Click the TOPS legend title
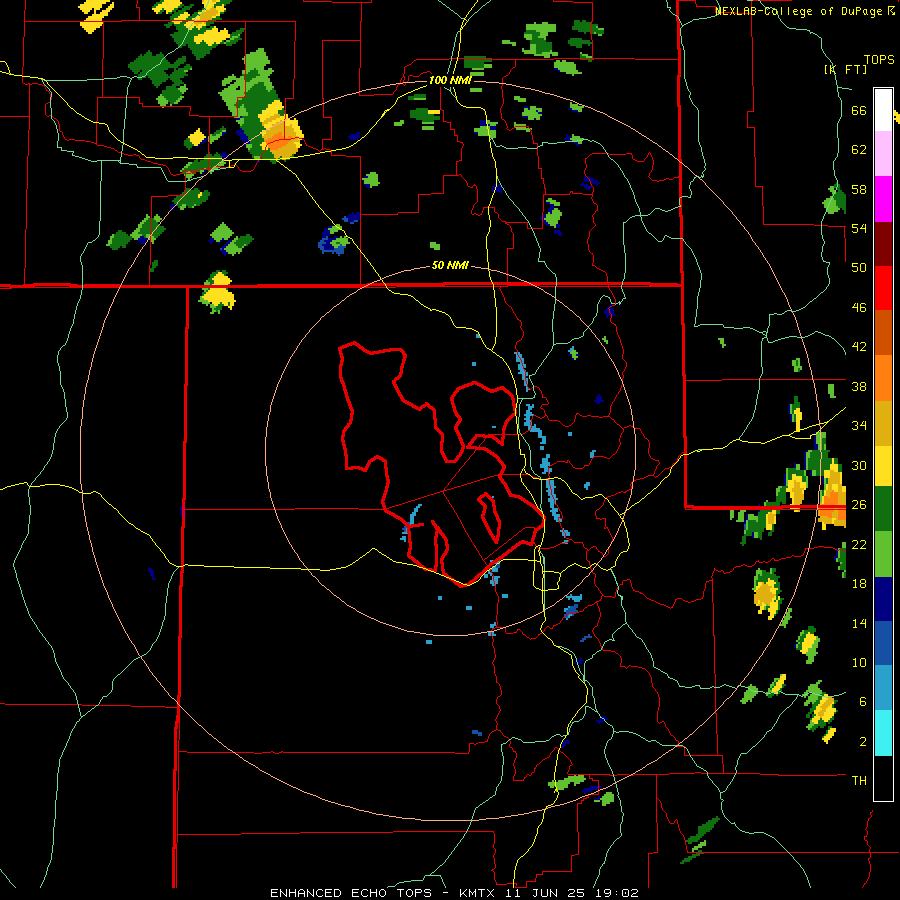 coord(879,60)
